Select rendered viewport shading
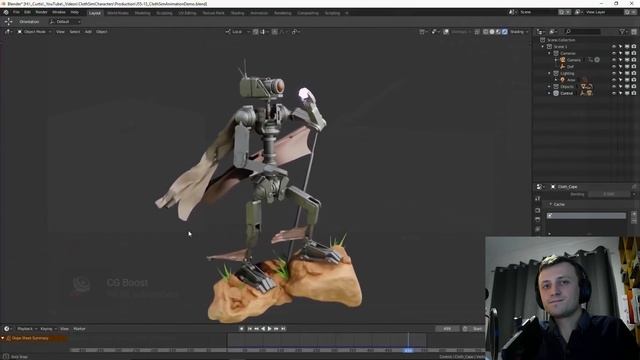This screenshot has height=360, width=640. click(x=504, y=31)
